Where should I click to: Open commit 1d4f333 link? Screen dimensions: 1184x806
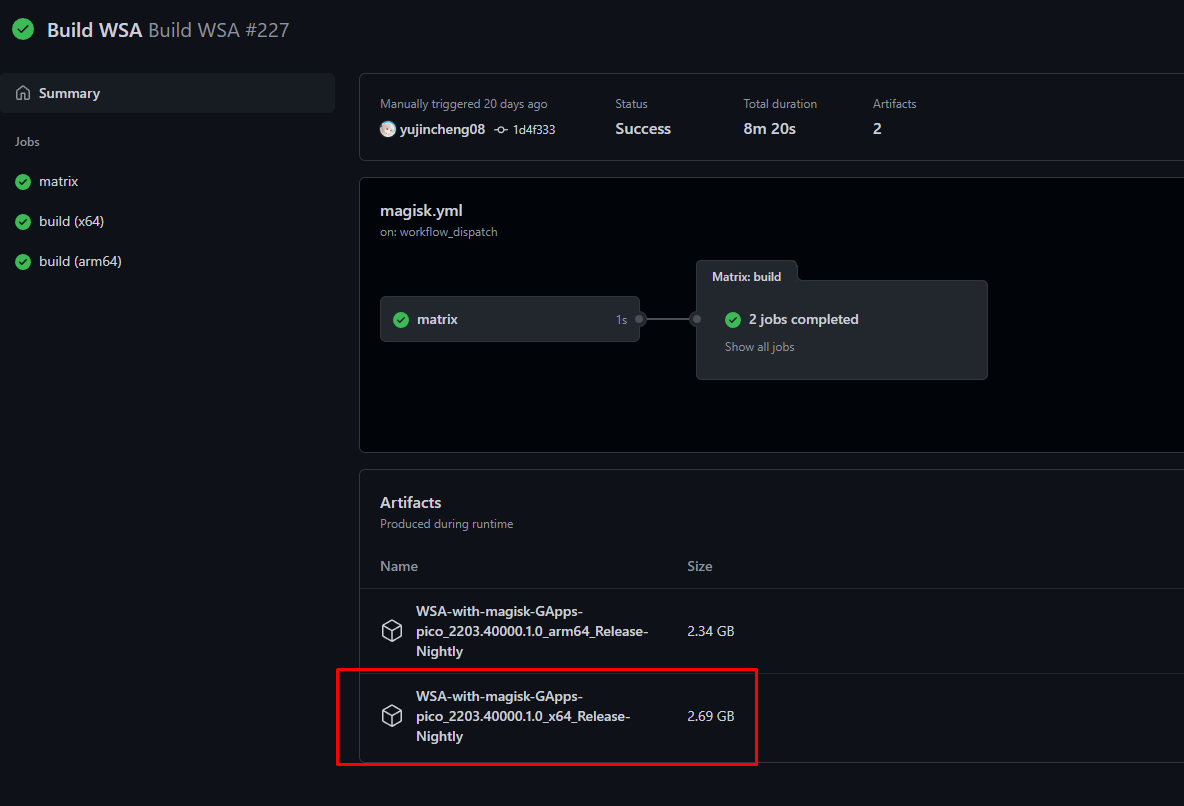click(x=534, y=129)
